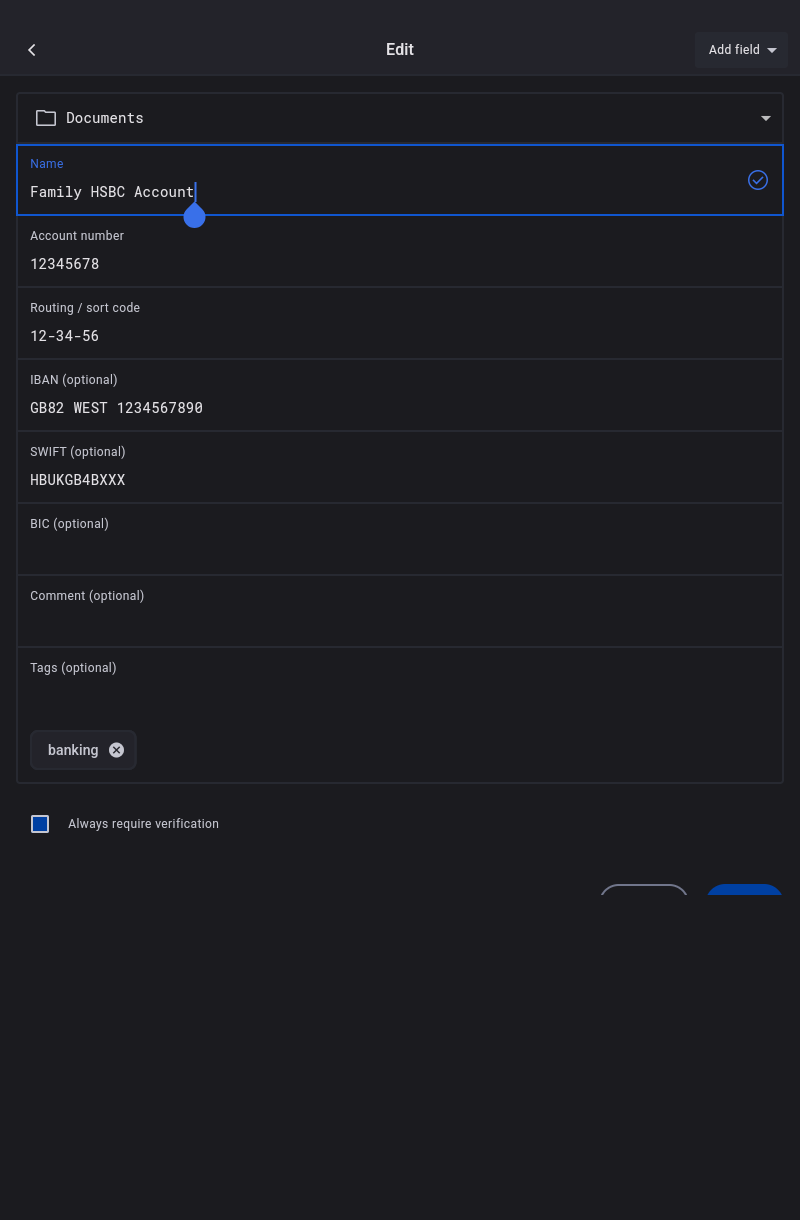Remove the banking tag

tap(117, 750)
